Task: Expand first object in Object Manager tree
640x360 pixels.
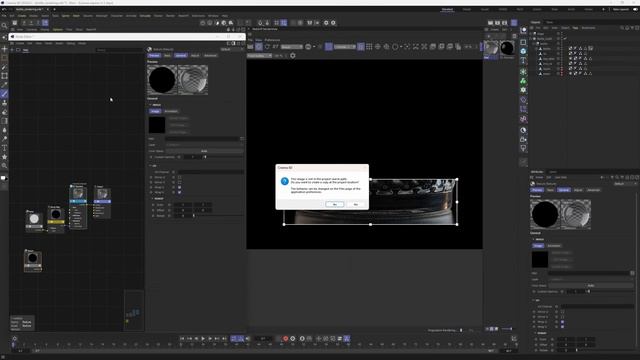Action: pos(531,33)
